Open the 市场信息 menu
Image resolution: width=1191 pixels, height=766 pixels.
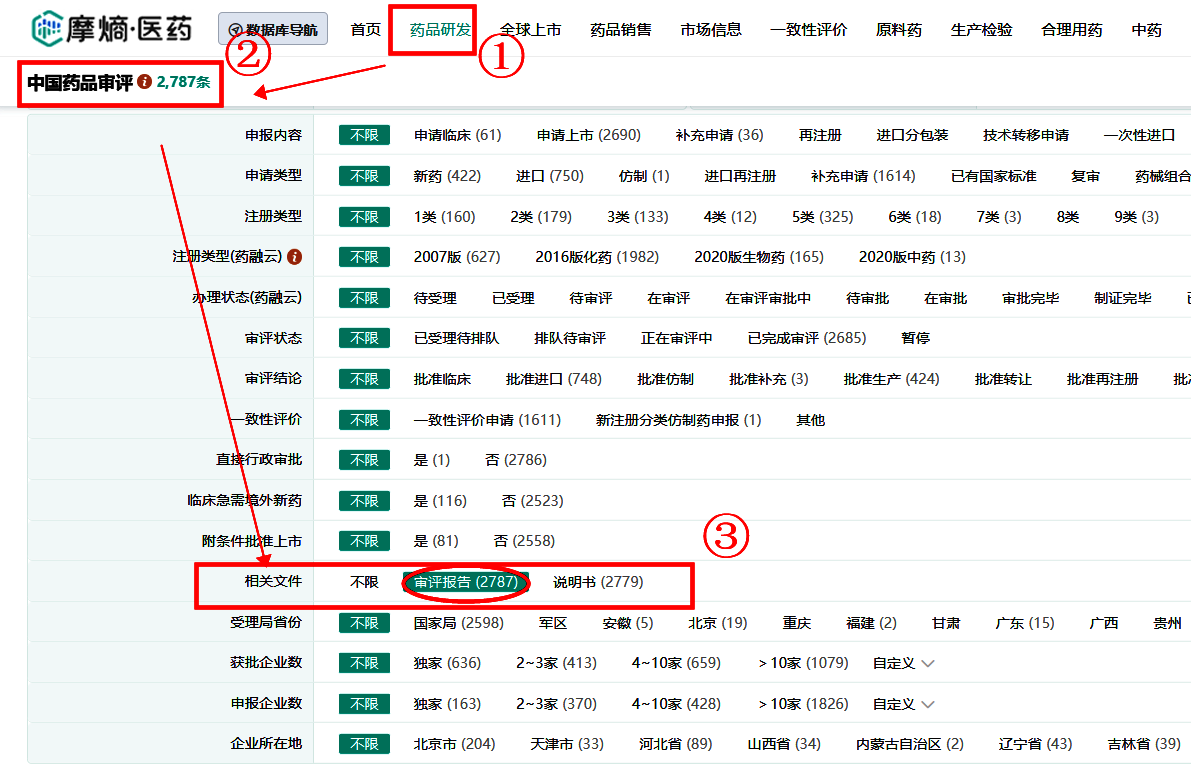click(711, 30)
